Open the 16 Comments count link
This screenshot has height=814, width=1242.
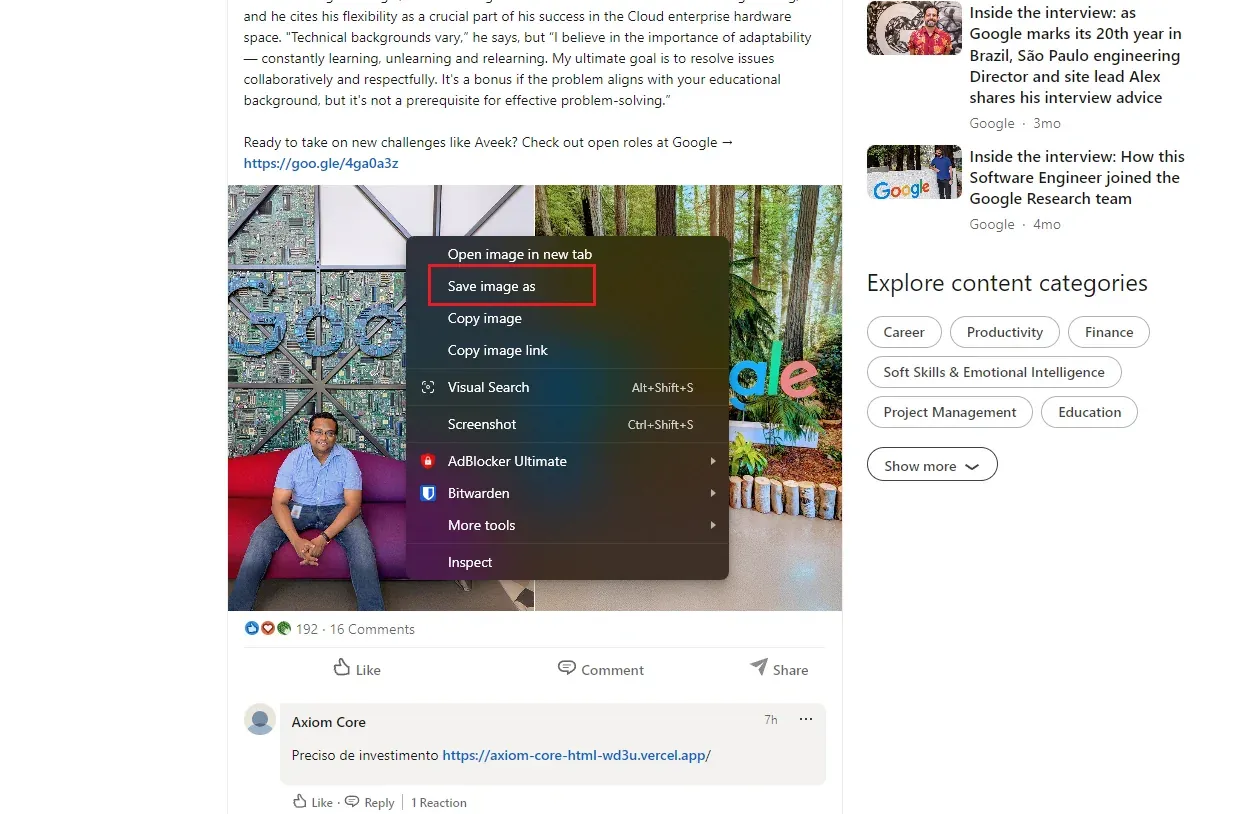(x=372, y=629)
